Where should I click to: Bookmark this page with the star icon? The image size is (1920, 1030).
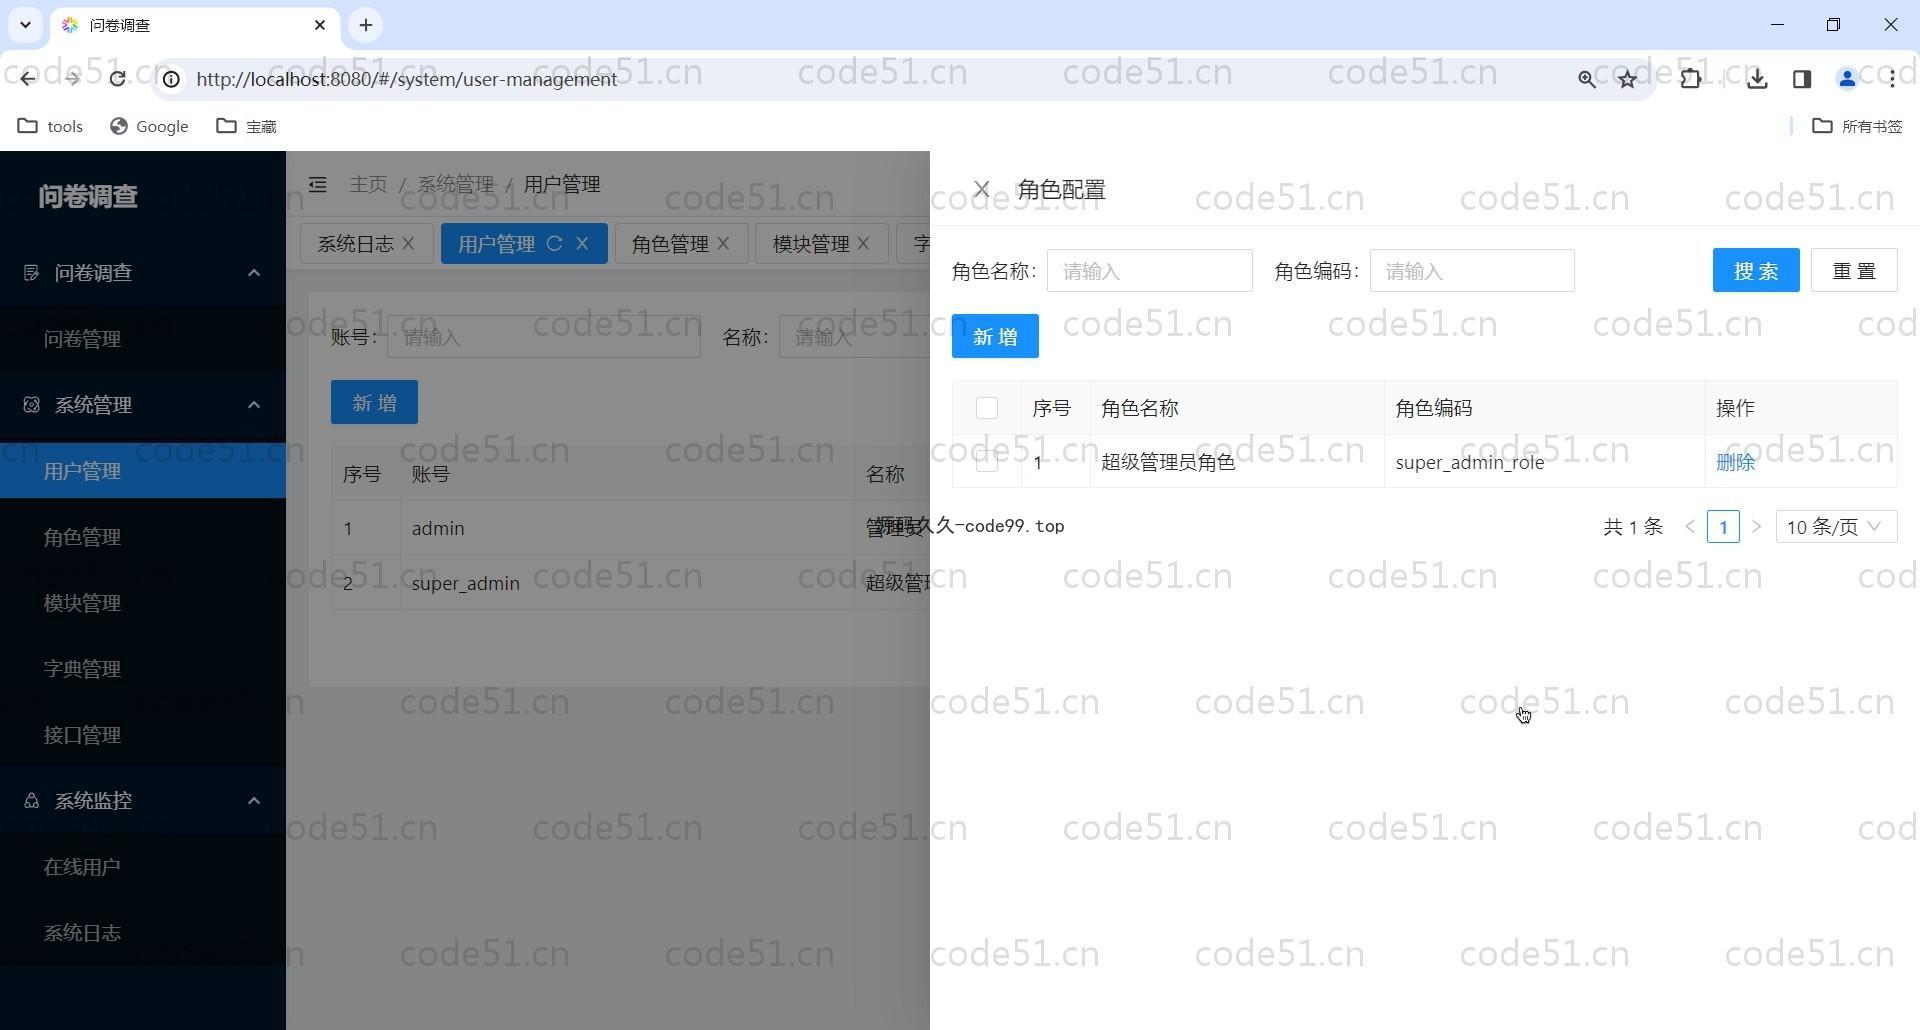point(1628,79)
